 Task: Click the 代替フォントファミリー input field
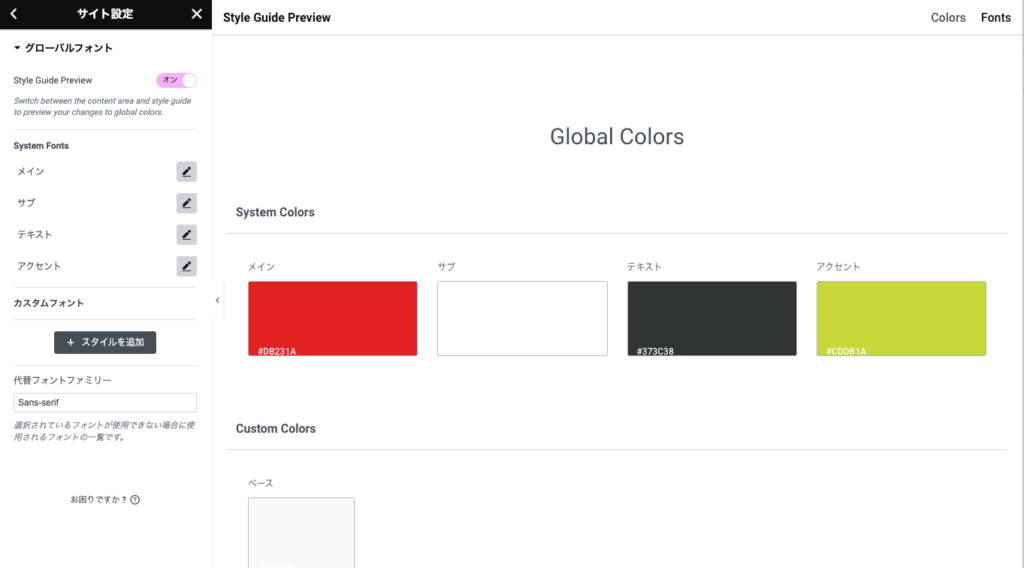(105, 402)
